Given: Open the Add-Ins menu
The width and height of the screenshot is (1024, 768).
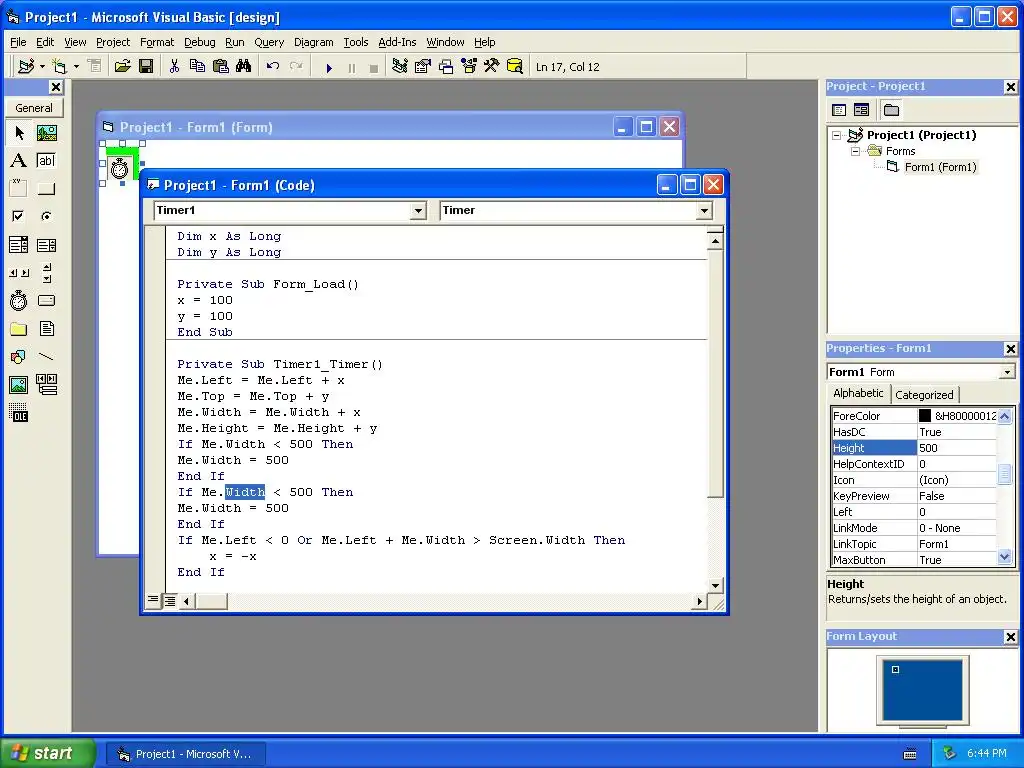Looking at the screenshot, I should point(397,42).
